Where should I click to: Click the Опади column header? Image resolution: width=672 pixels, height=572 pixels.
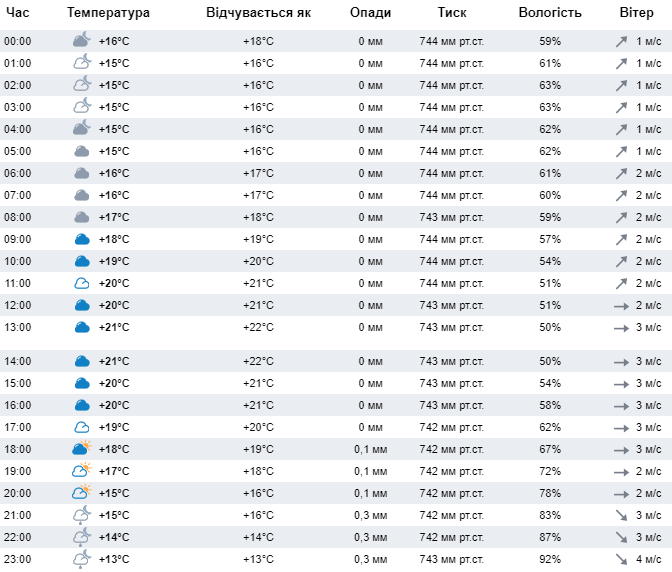pyautogui.click(x=371, y=13)
